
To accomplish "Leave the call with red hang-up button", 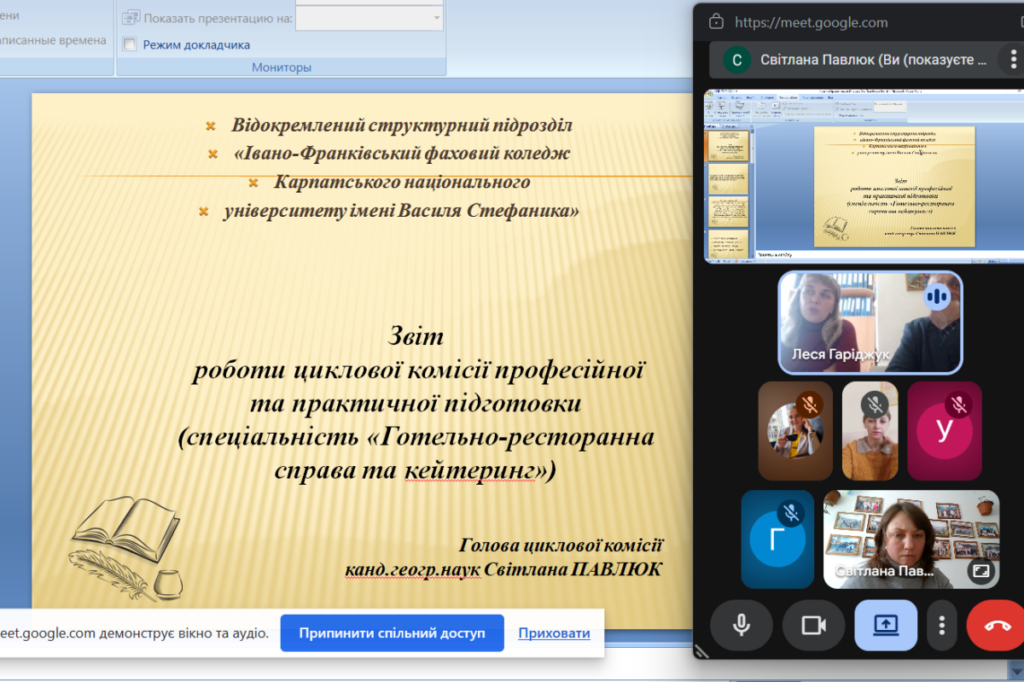I will 996,625.
